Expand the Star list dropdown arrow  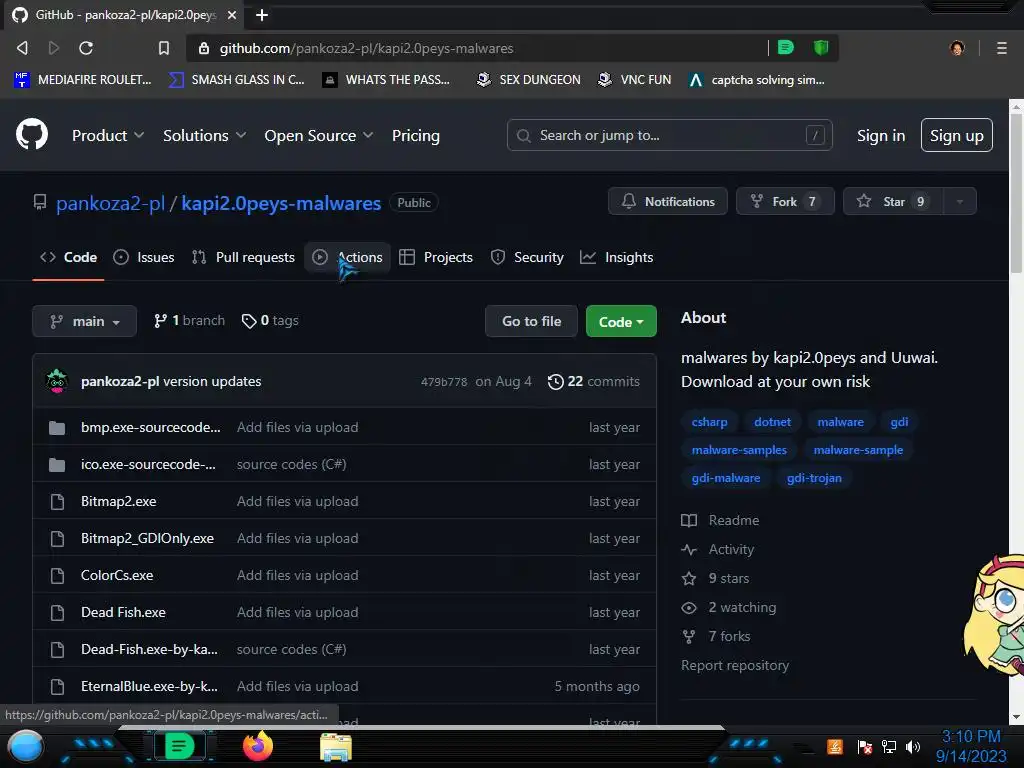click(x=959, y=201)
